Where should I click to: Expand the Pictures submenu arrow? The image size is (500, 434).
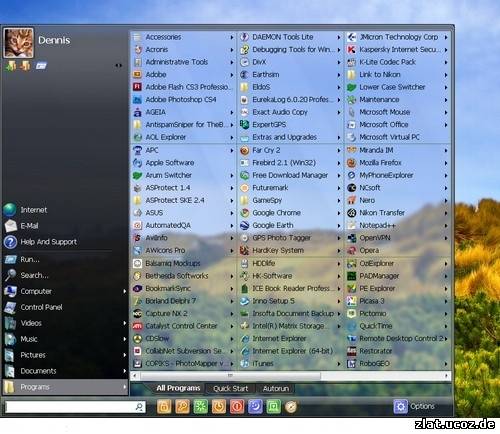pyautogui.click(x=125, y=355)
